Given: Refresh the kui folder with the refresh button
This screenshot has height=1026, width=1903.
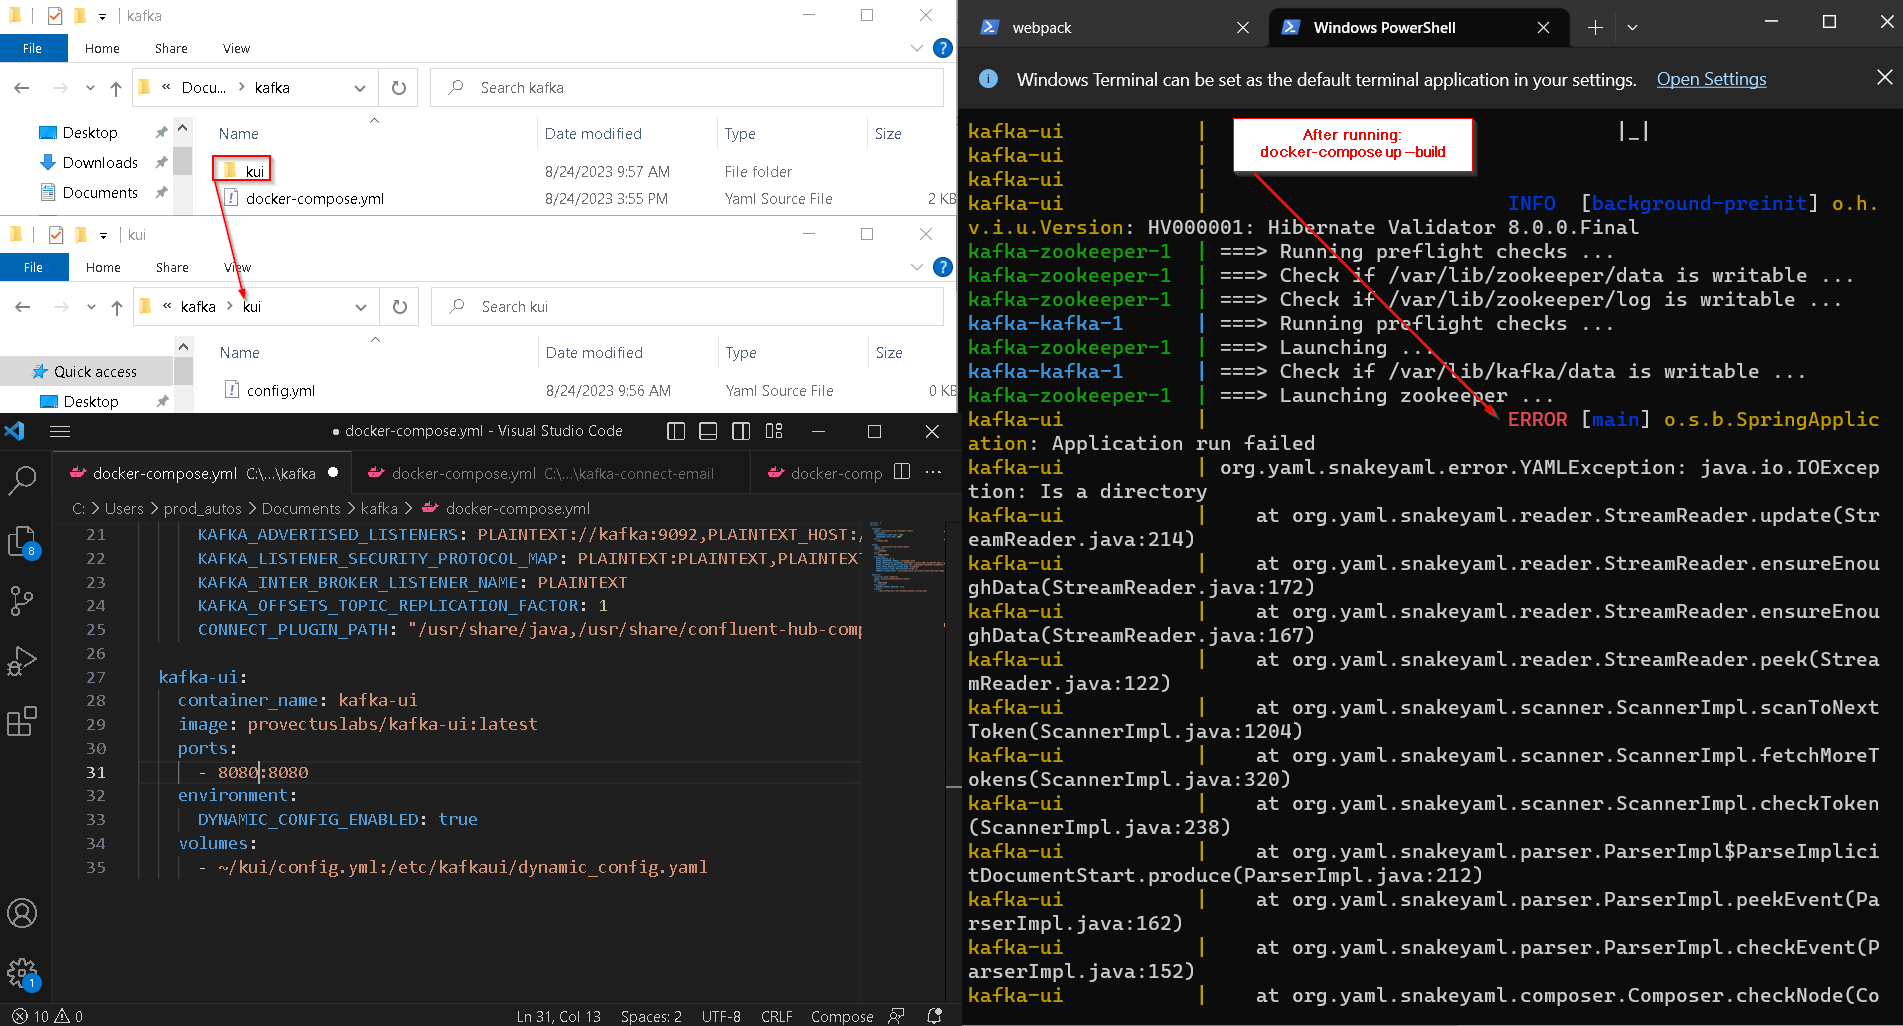Looking at the screenshot, I should [x=399, y=306].
